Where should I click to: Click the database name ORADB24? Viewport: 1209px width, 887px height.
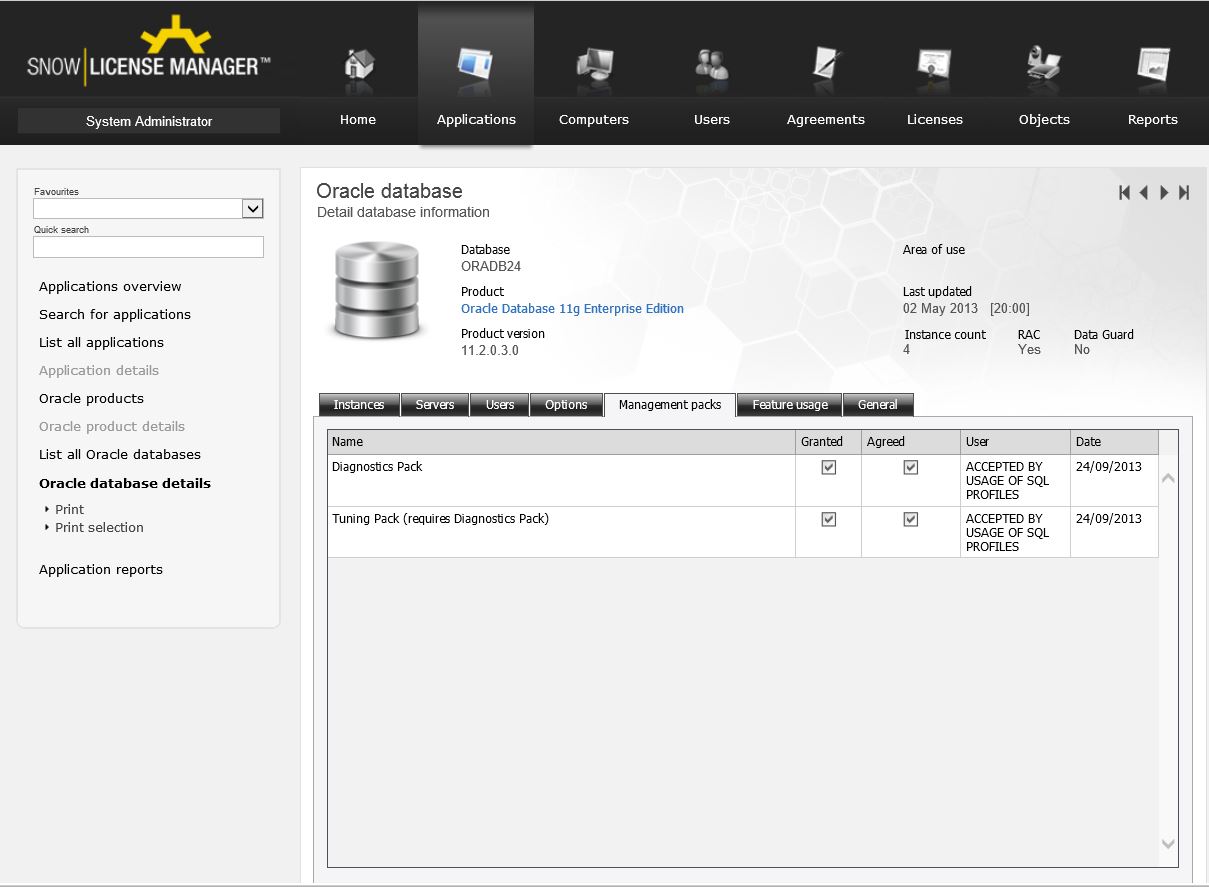click(491, 267)
